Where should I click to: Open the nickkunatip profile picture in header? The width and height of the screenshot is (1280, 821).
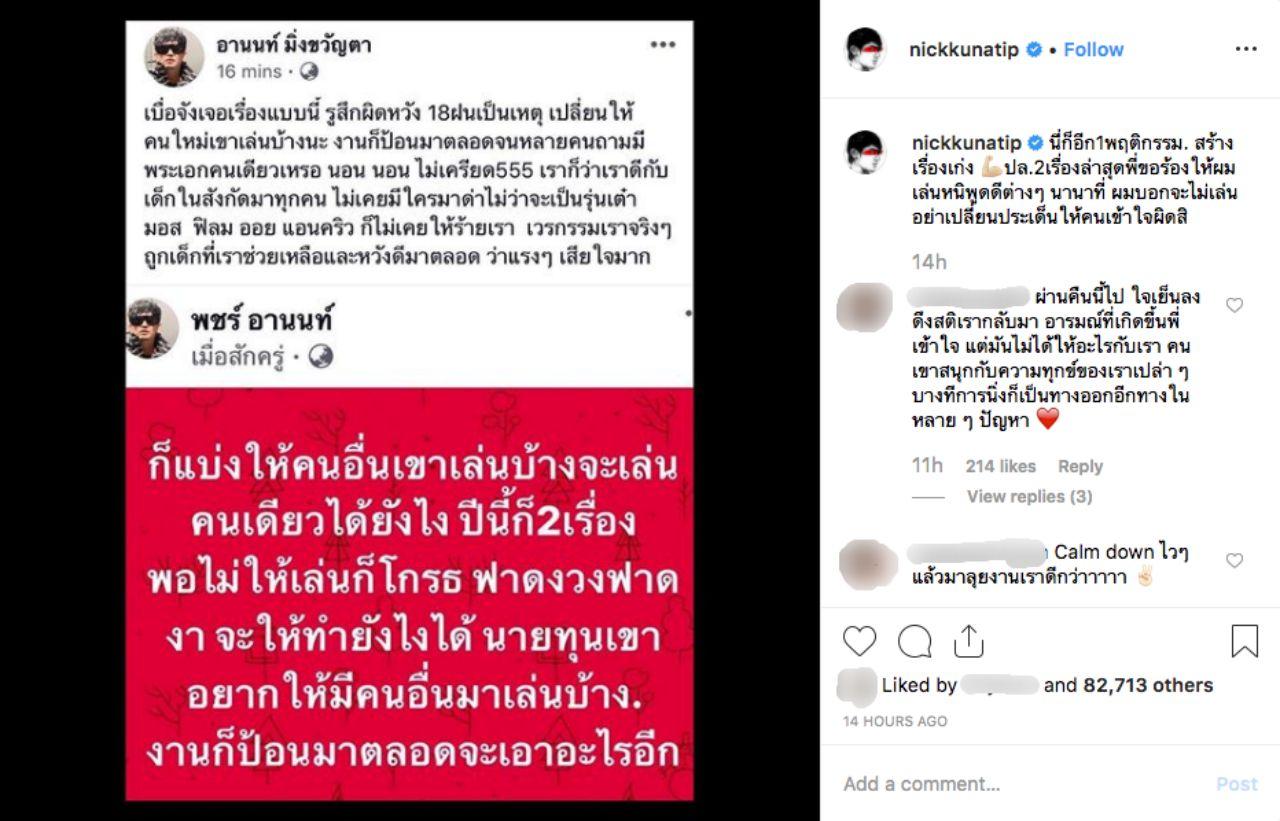(865, 49)
